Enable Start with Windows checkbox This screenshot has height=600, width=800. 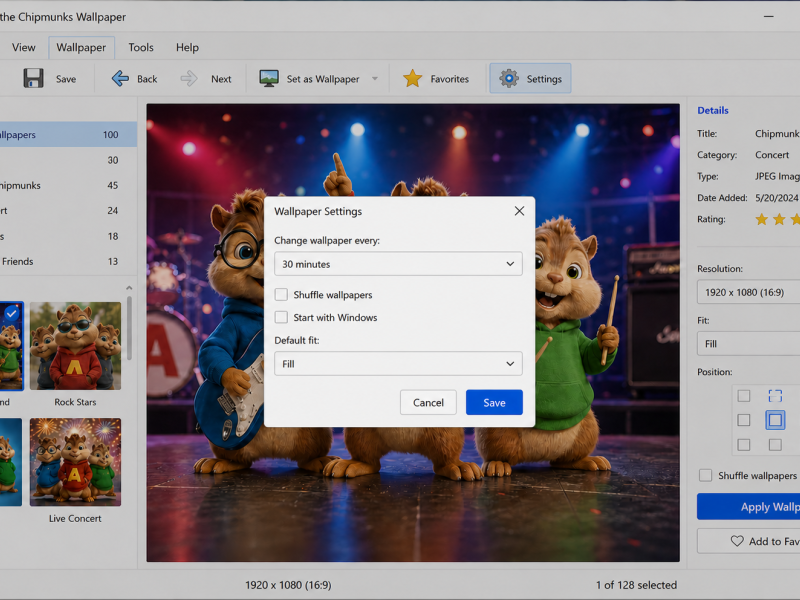(281, 317)
